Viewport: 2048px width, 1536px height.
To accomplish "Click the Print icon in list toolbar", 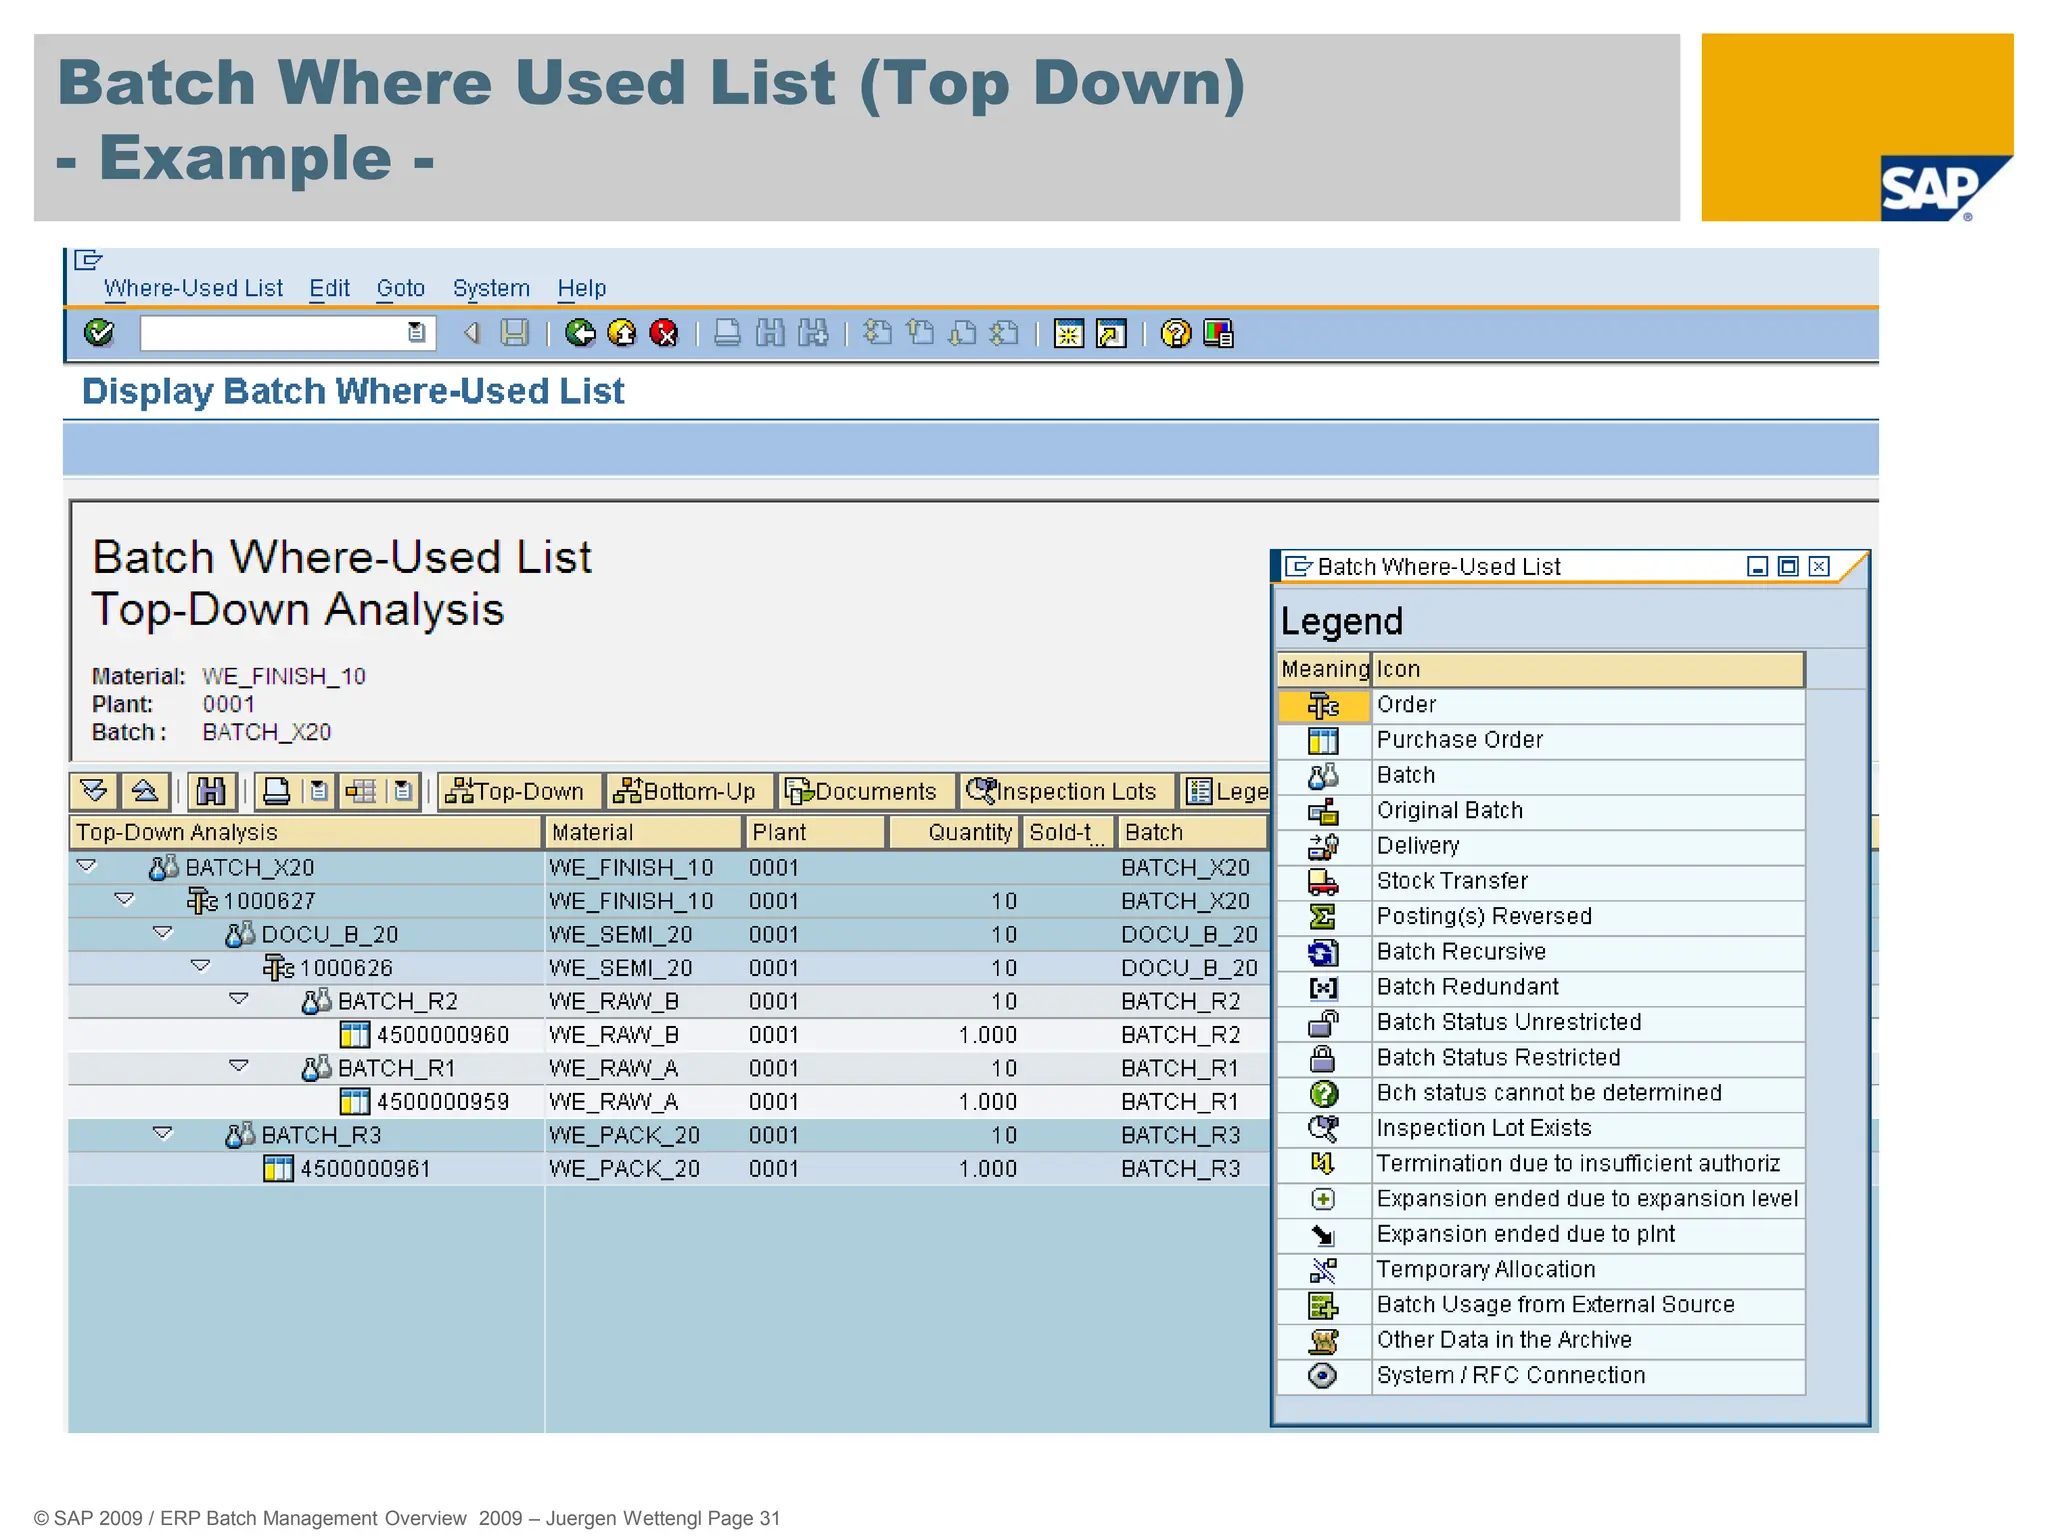I will 276,791.
